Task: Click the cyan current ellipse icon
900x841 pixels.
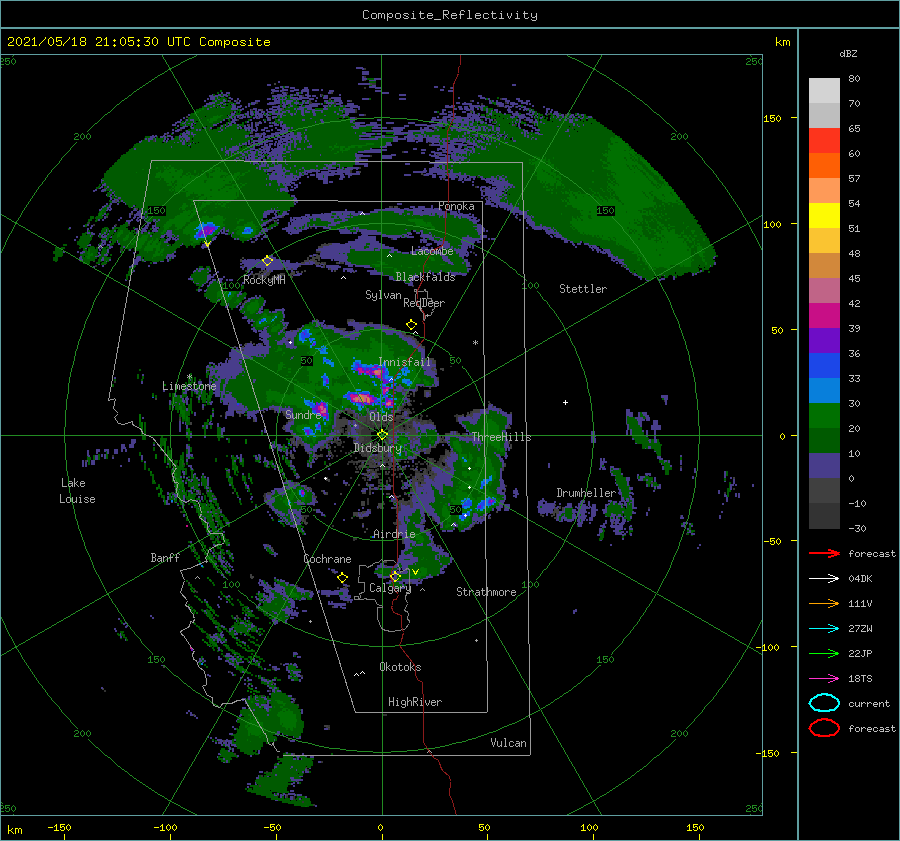Action: [x=824, y=703]
